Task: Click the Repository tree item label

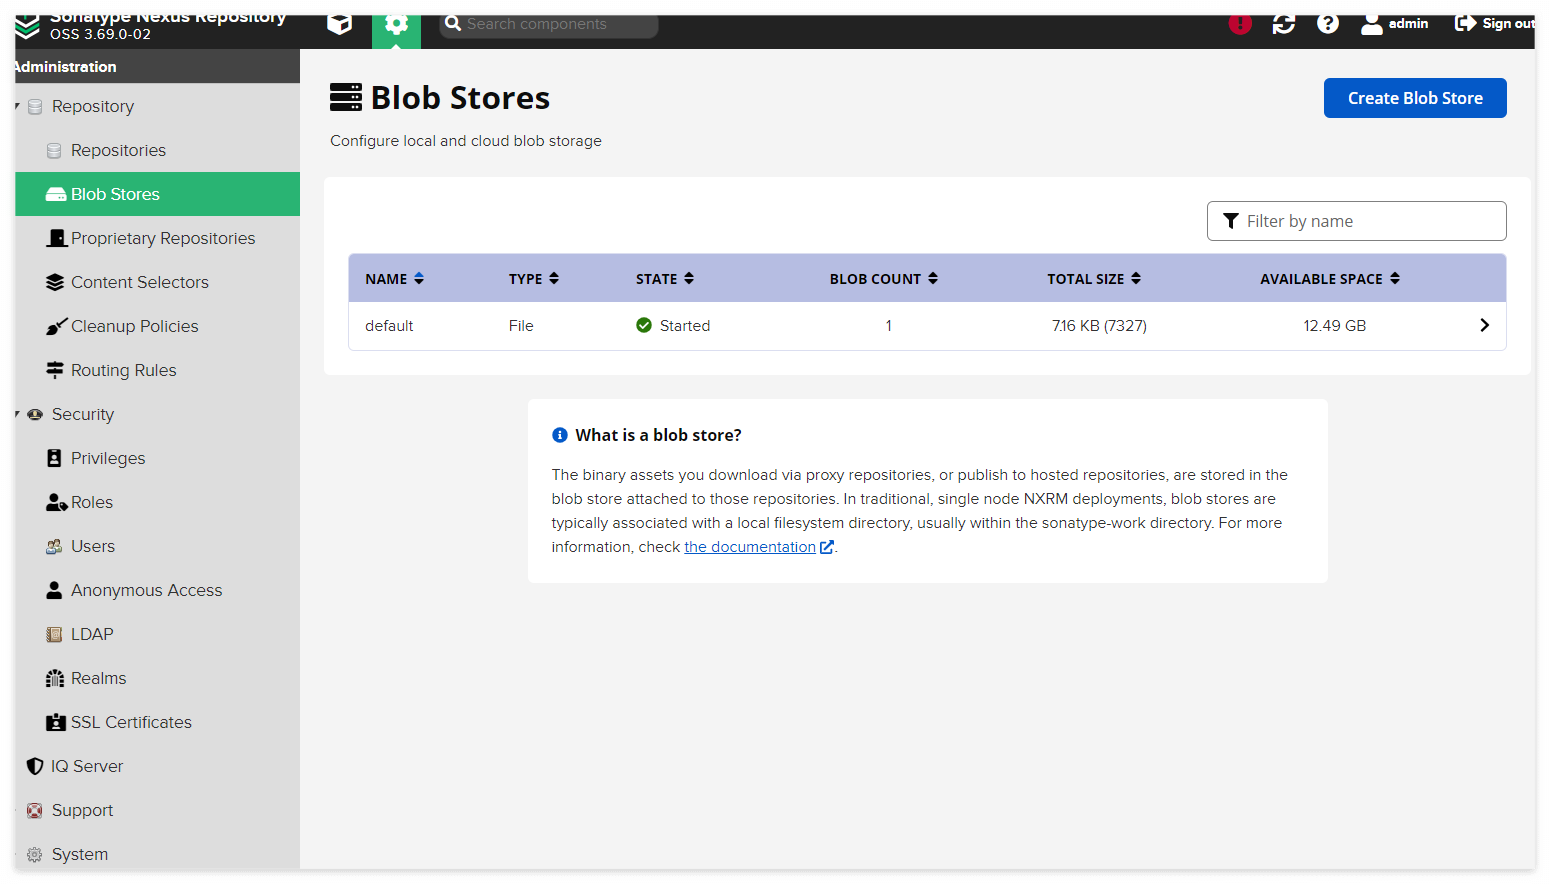Action: [x=93, y=106]
